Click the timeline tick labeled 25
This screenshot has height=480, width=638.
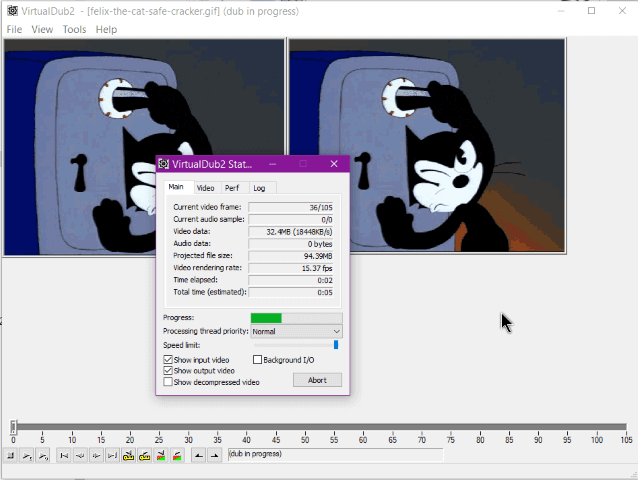tap(159, 440)
